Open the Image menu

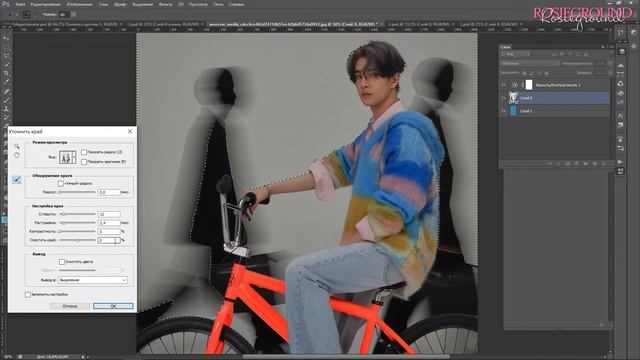(x=80, y=4)
